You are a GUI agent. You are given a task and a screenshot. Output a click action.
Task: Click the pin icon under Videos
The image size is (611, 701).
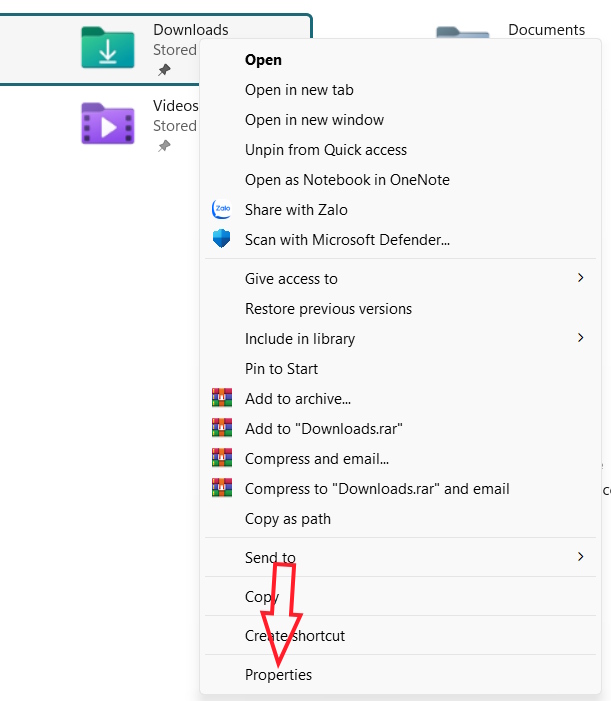click(164, 146)
